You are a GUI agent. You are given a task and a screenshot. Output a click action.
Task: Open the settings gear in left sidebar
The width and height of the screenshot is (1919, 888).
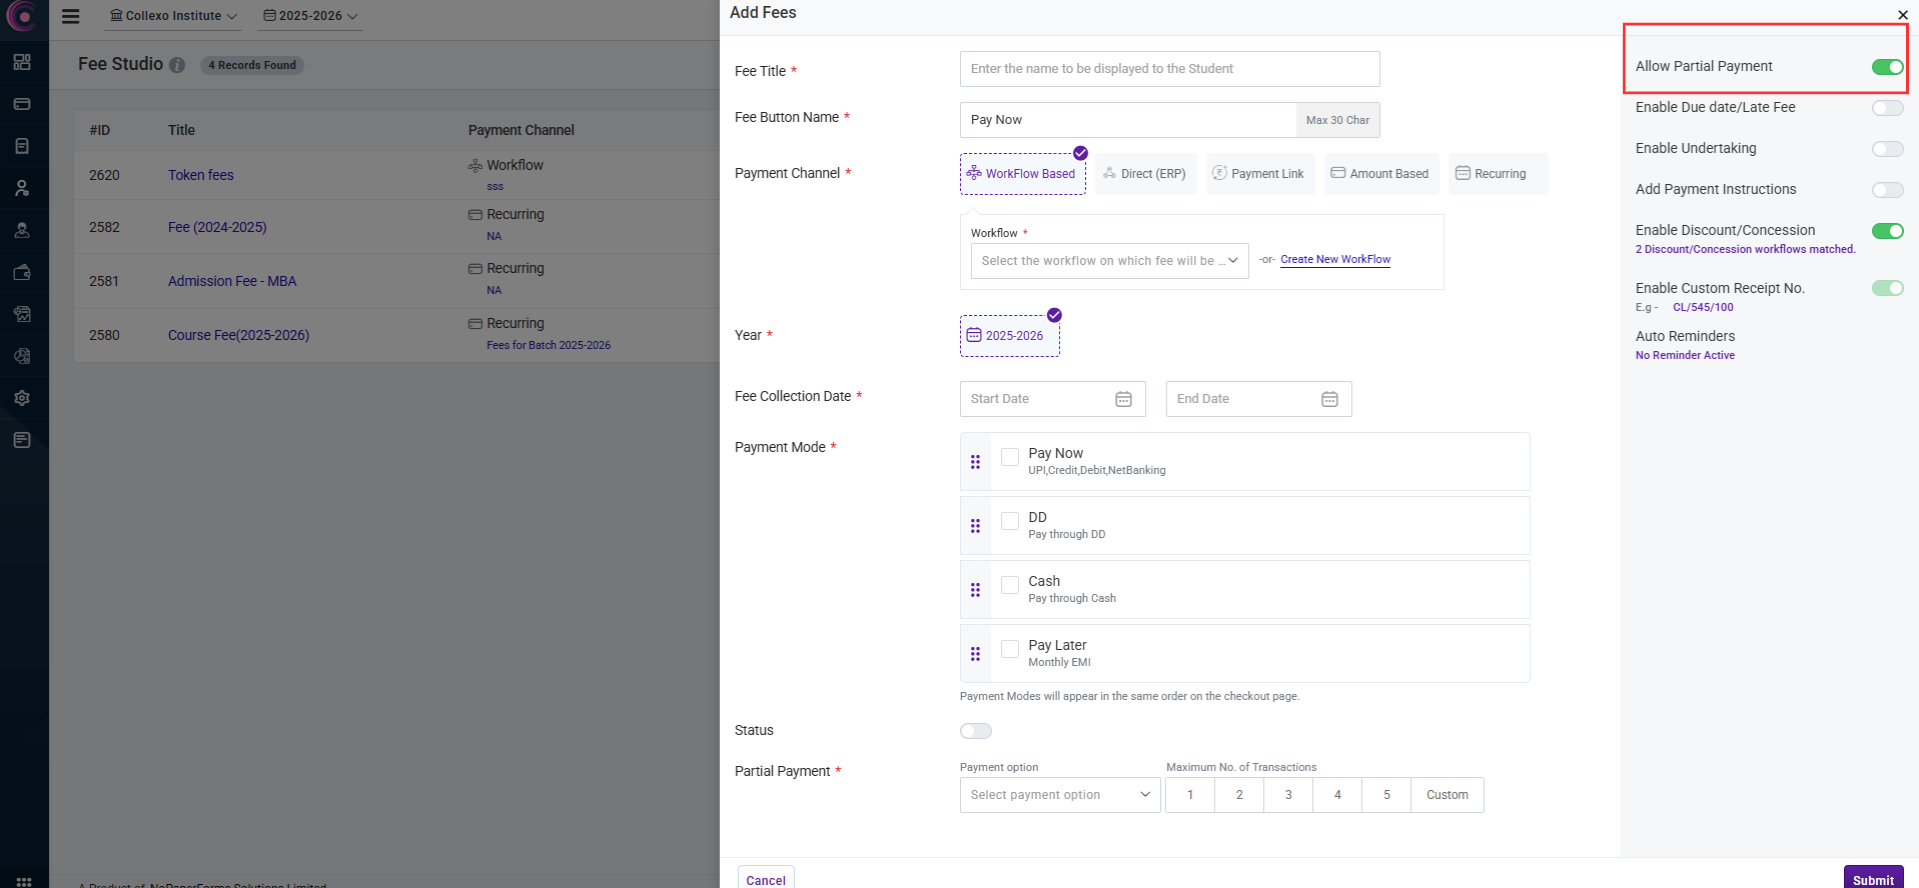(22, 398)
